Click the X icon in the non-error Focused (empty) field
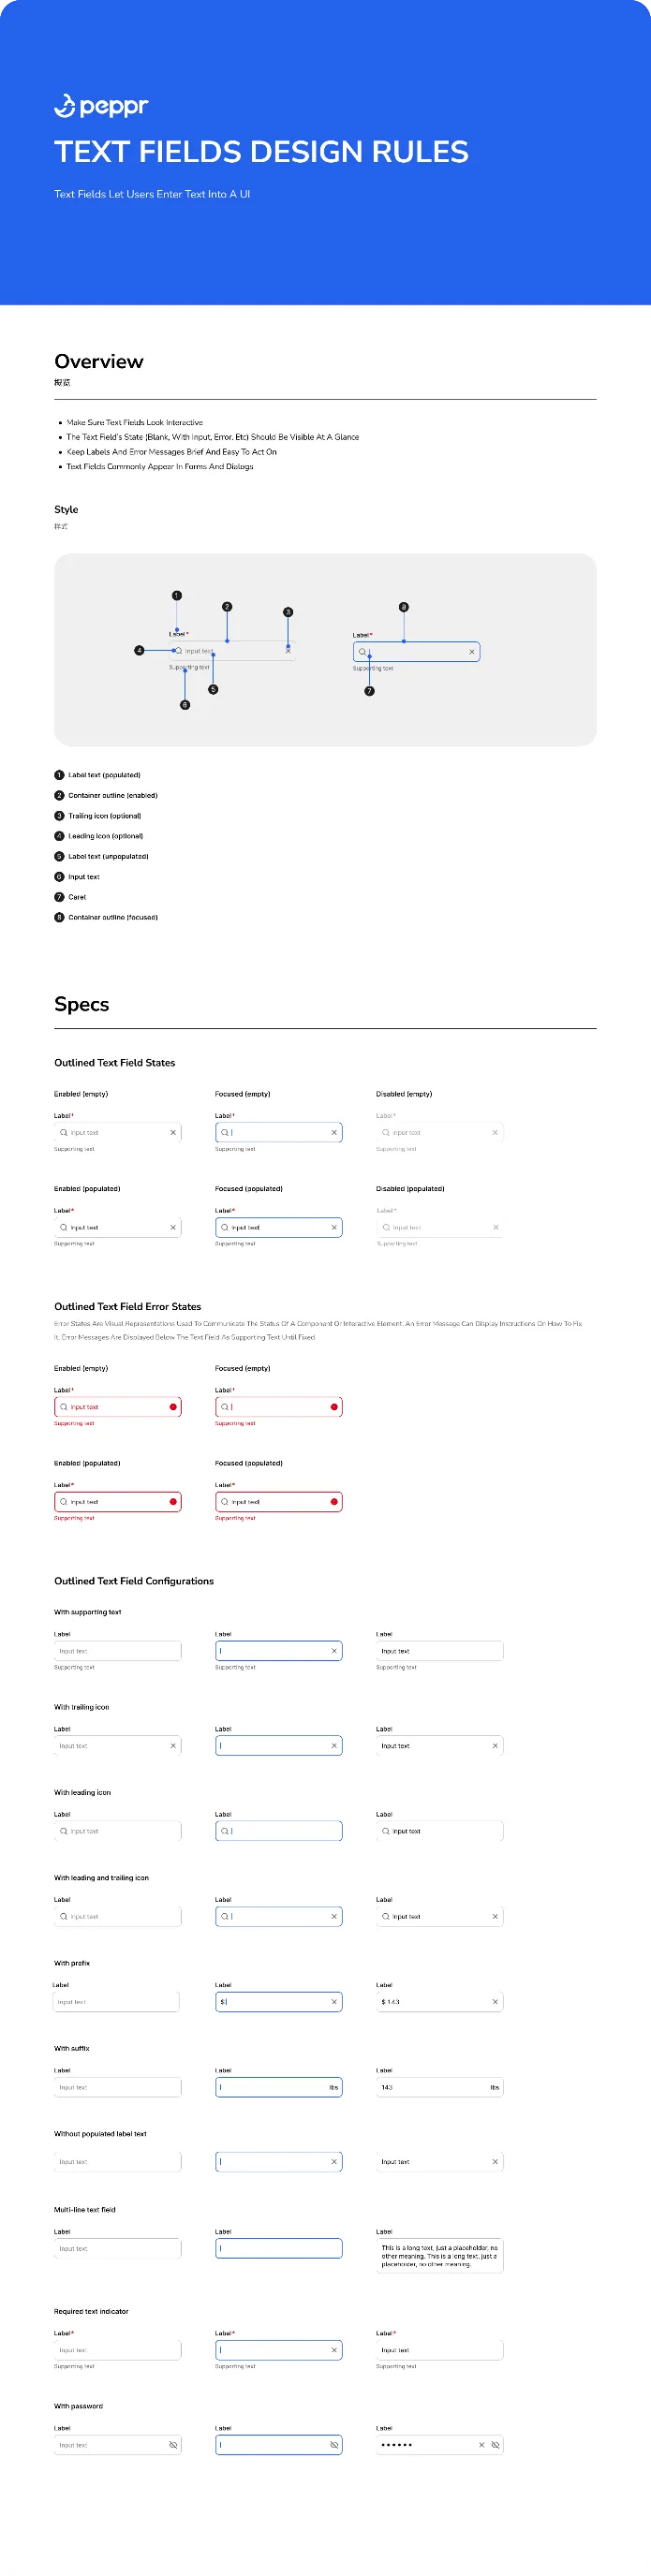The image size is (651, 2576). pyautogui.click(x=334, y=1133)
